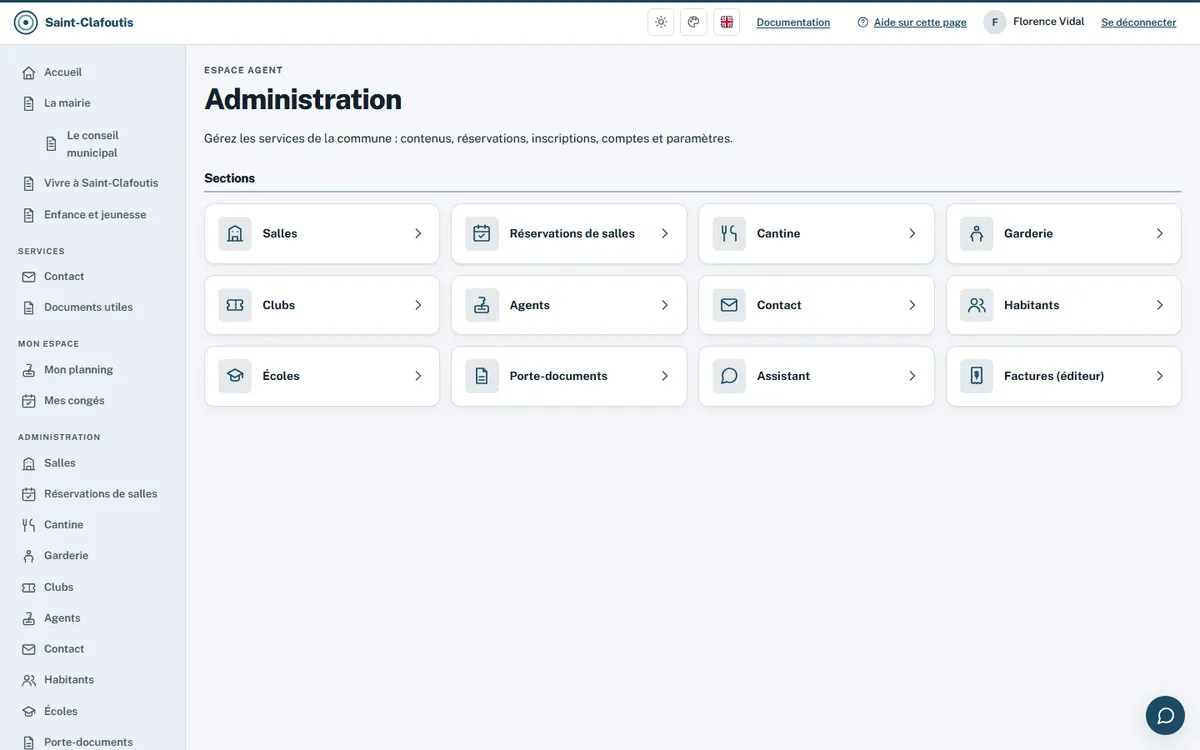This screenshot has width=1200, height=750.
Task: Click the Contact envelope icon under Services
Action: click(x=29, y=276)
